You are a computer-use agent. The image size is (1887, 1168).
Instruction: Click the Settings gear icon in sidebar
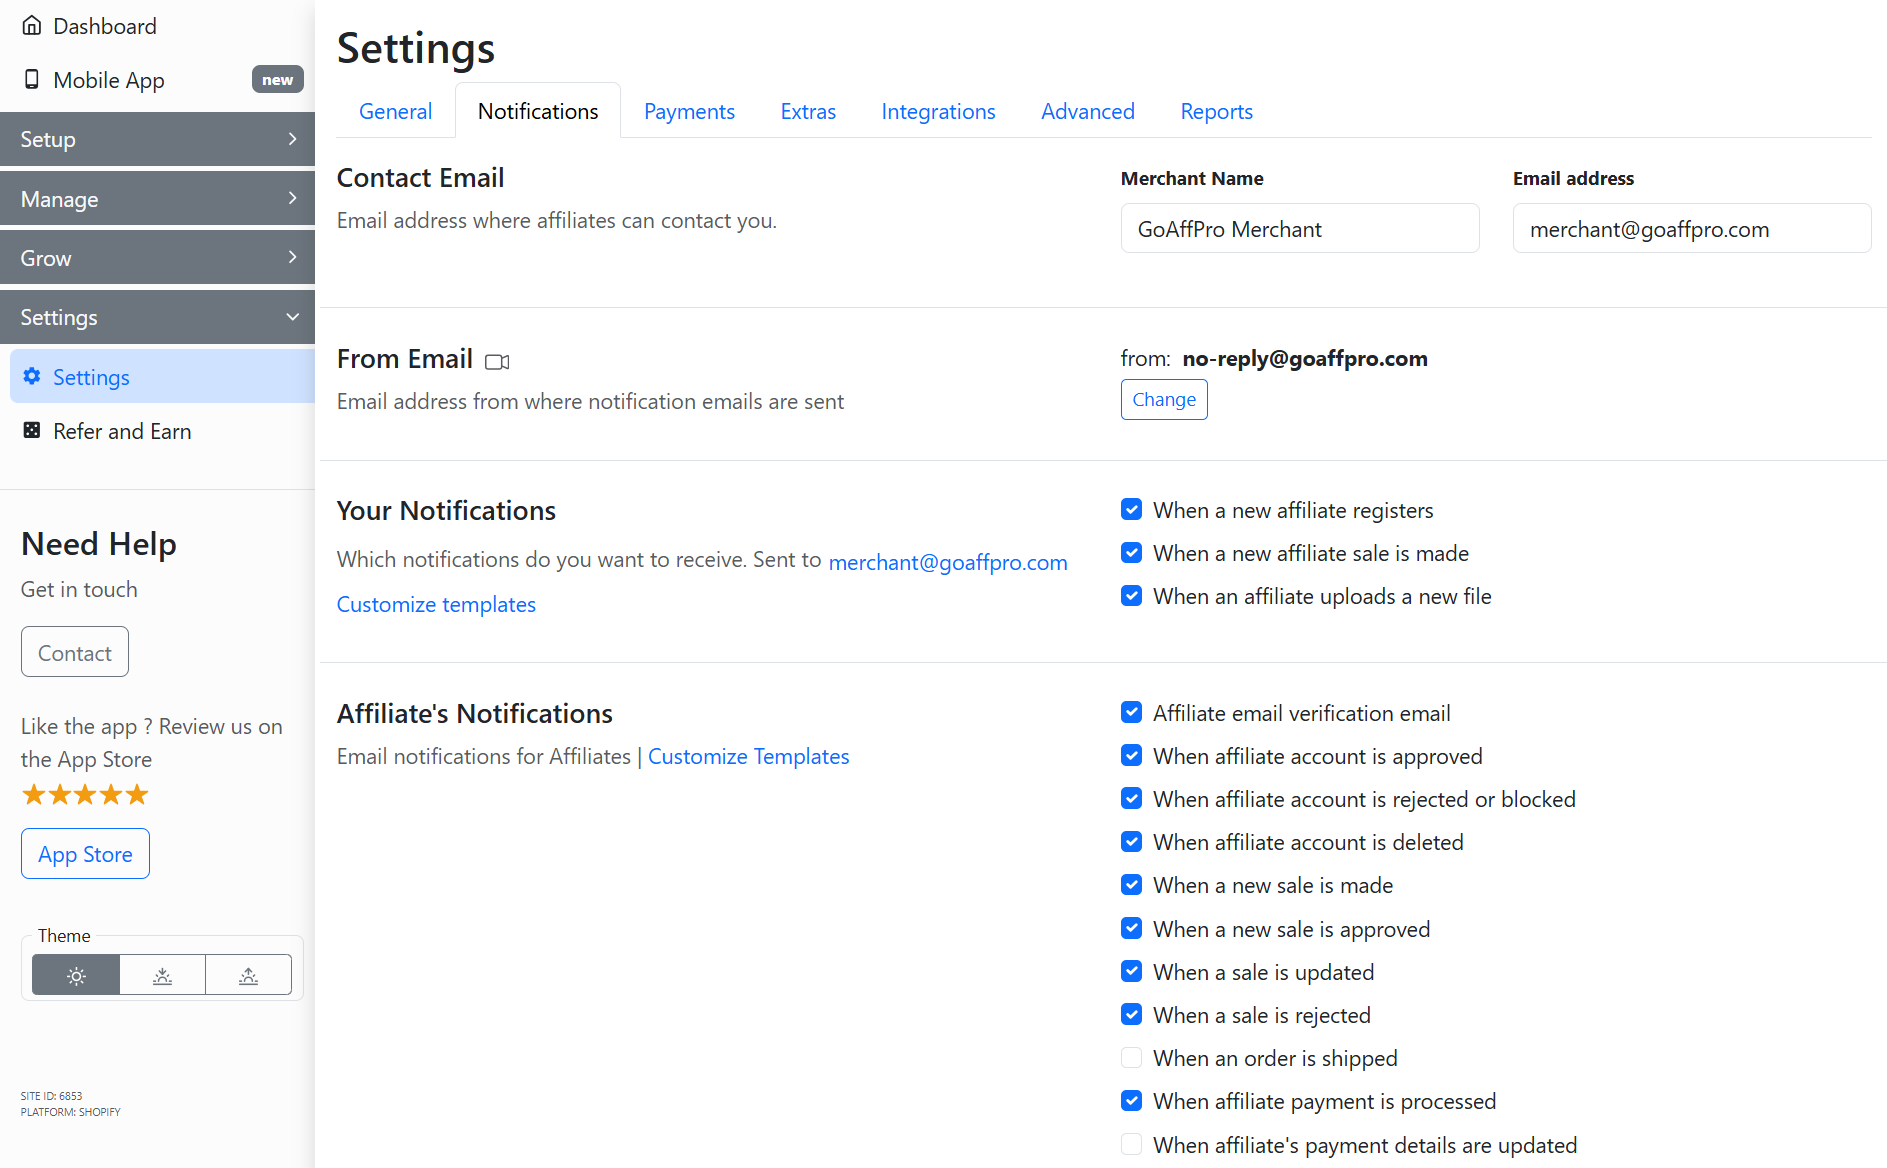coord(32,376)
